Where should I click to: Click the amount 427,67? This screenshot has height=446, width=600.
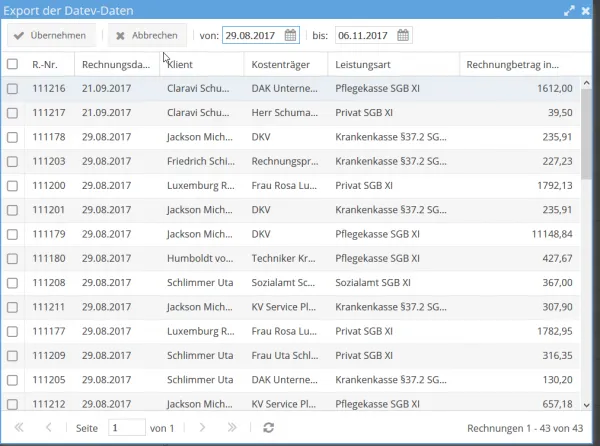pyautogui.click(x=557, y=259)
